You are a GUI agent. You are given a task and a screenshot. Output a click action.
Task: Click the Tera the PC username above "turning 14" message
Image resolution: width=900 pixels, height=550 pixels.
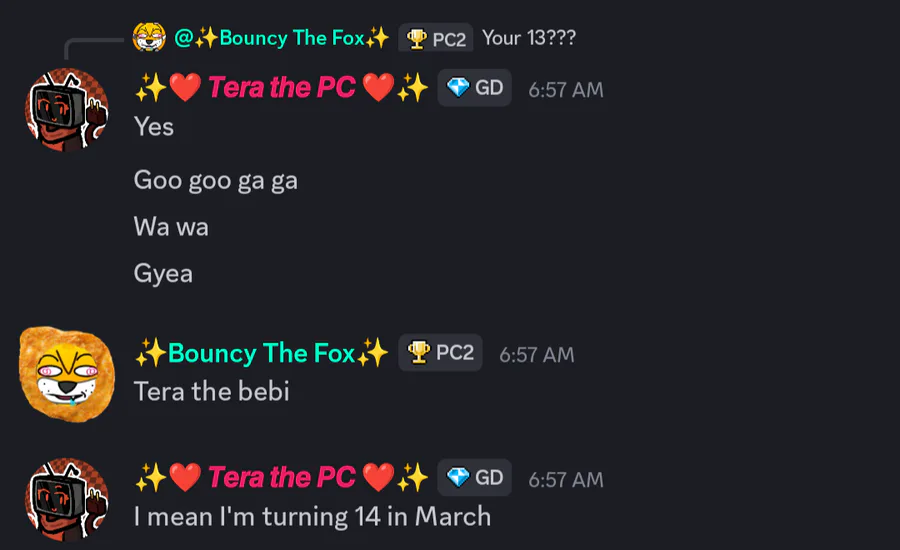(282, 478)
